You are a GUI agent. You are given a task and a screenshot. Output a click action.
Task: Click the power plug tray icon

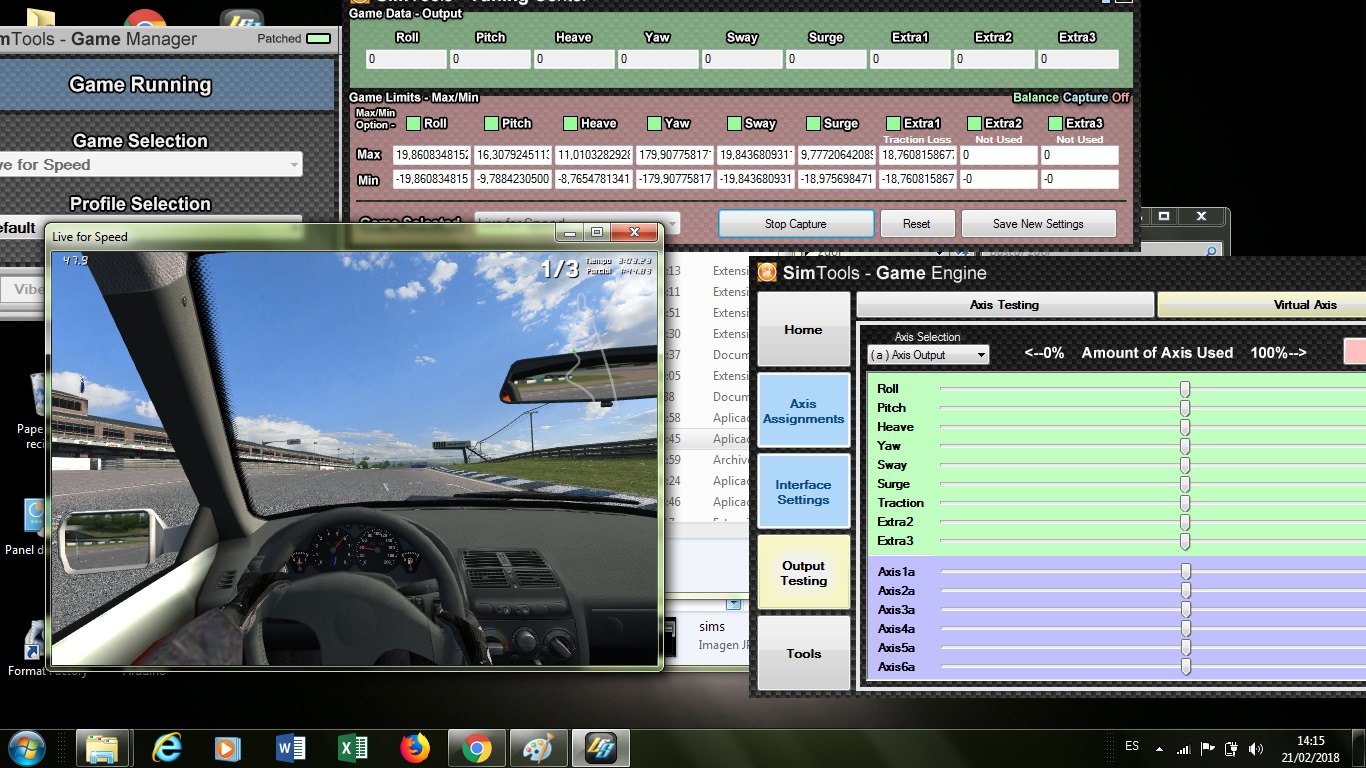coord(1232,748)
